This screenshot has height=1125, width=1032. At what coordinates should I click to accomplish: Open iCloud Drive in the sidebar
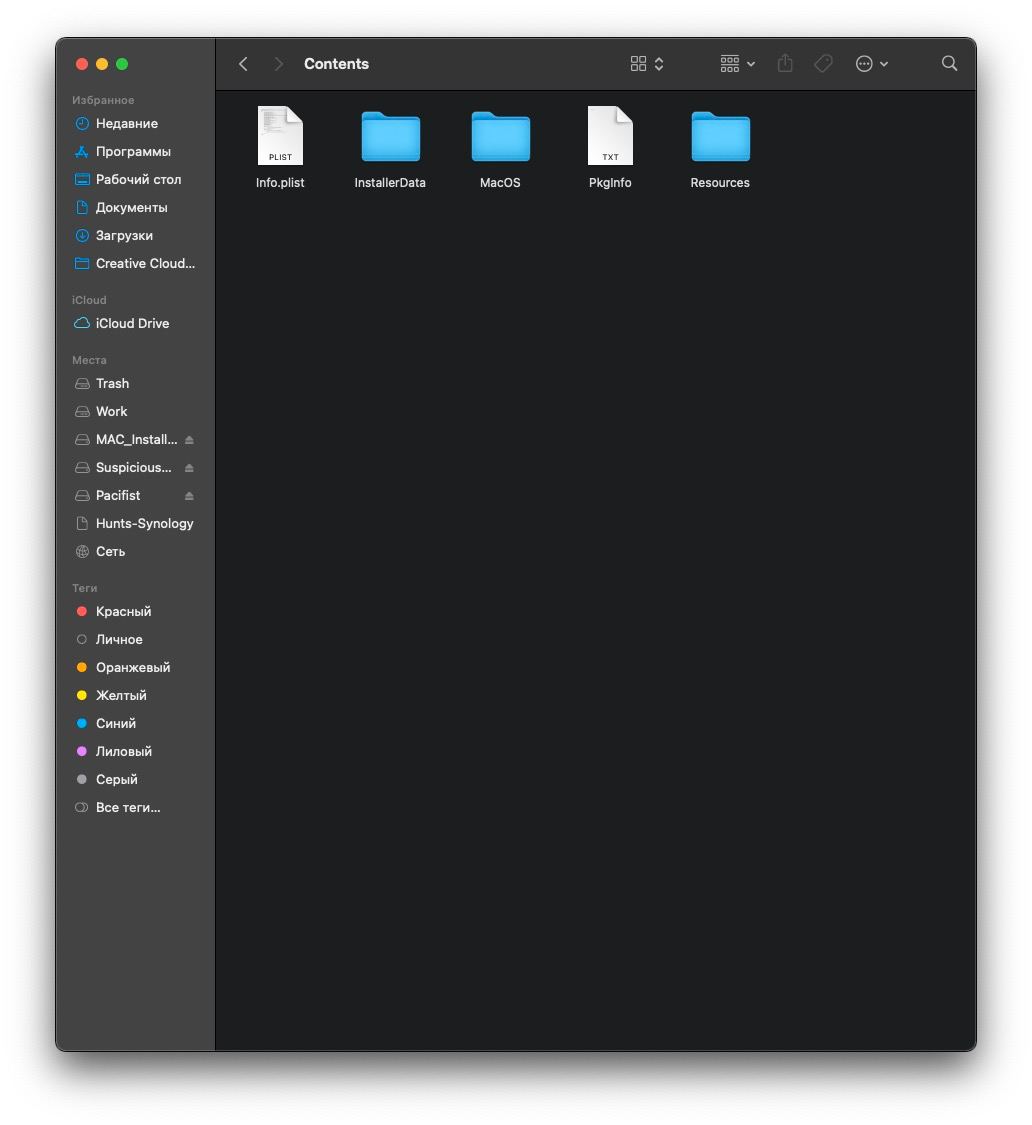(135, 324)
